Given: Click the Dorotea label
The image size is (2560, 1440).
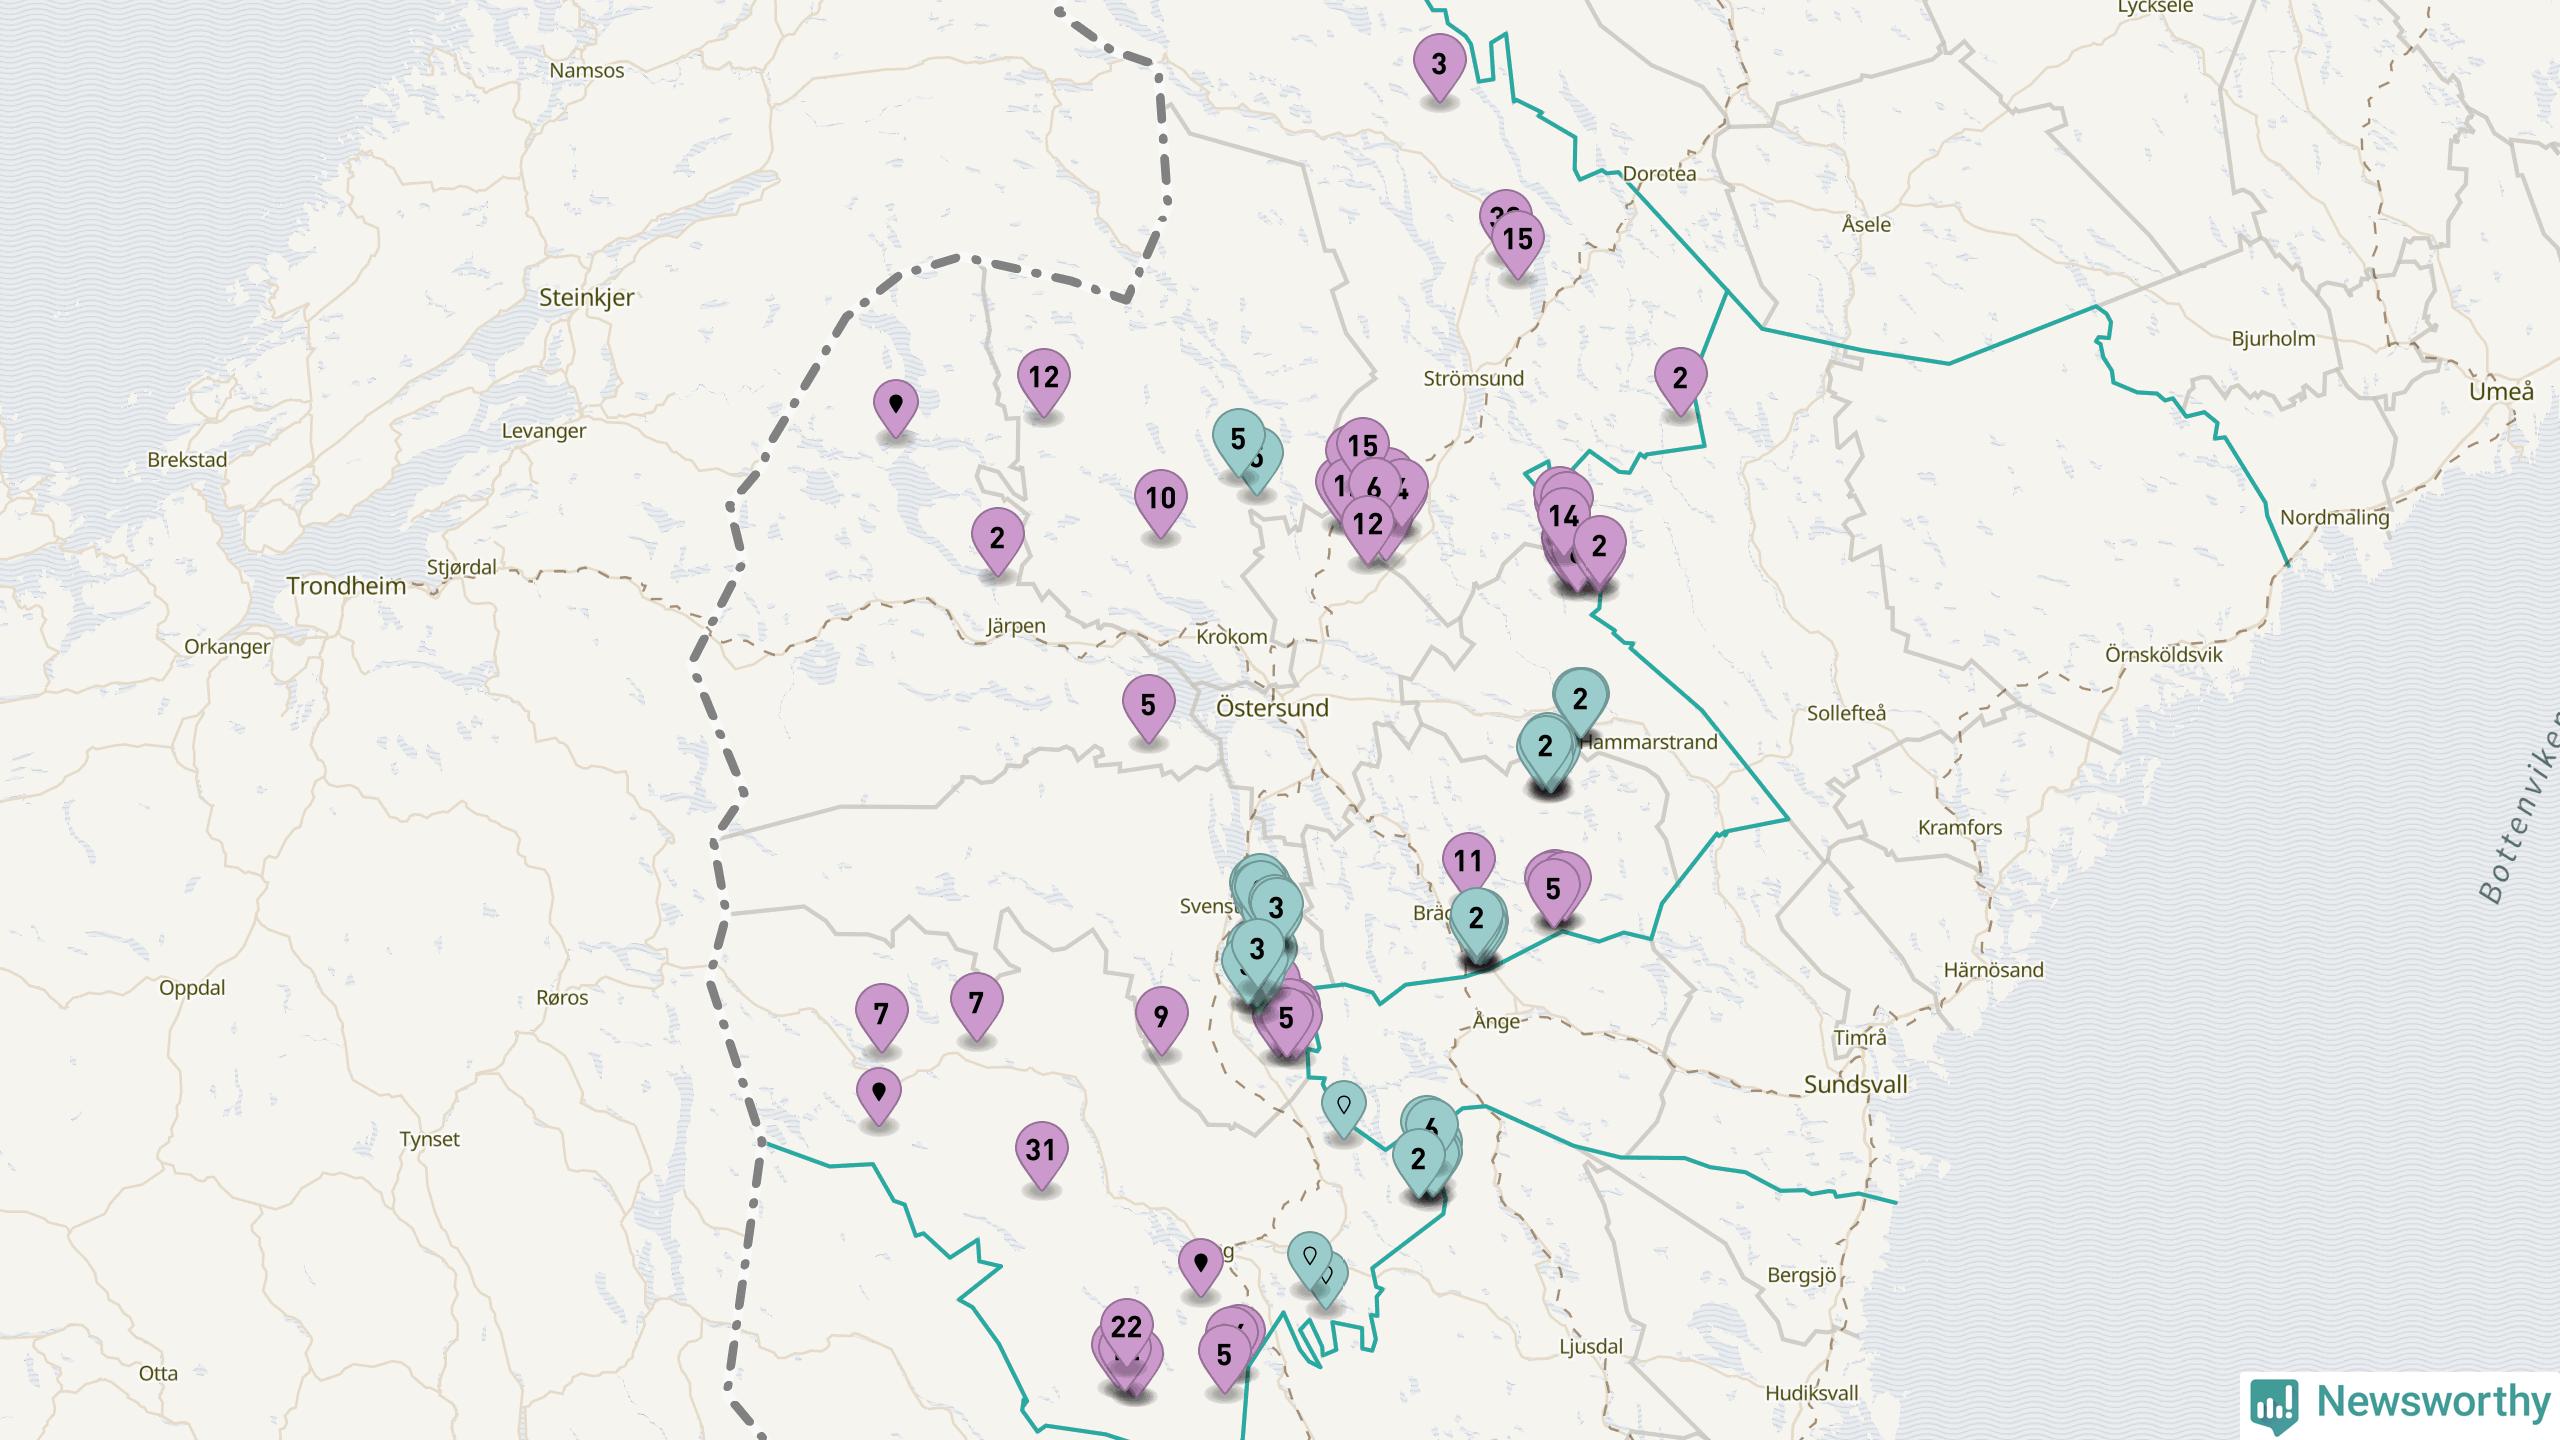Looking at the screenshot, I should (x=1660, y=174).
